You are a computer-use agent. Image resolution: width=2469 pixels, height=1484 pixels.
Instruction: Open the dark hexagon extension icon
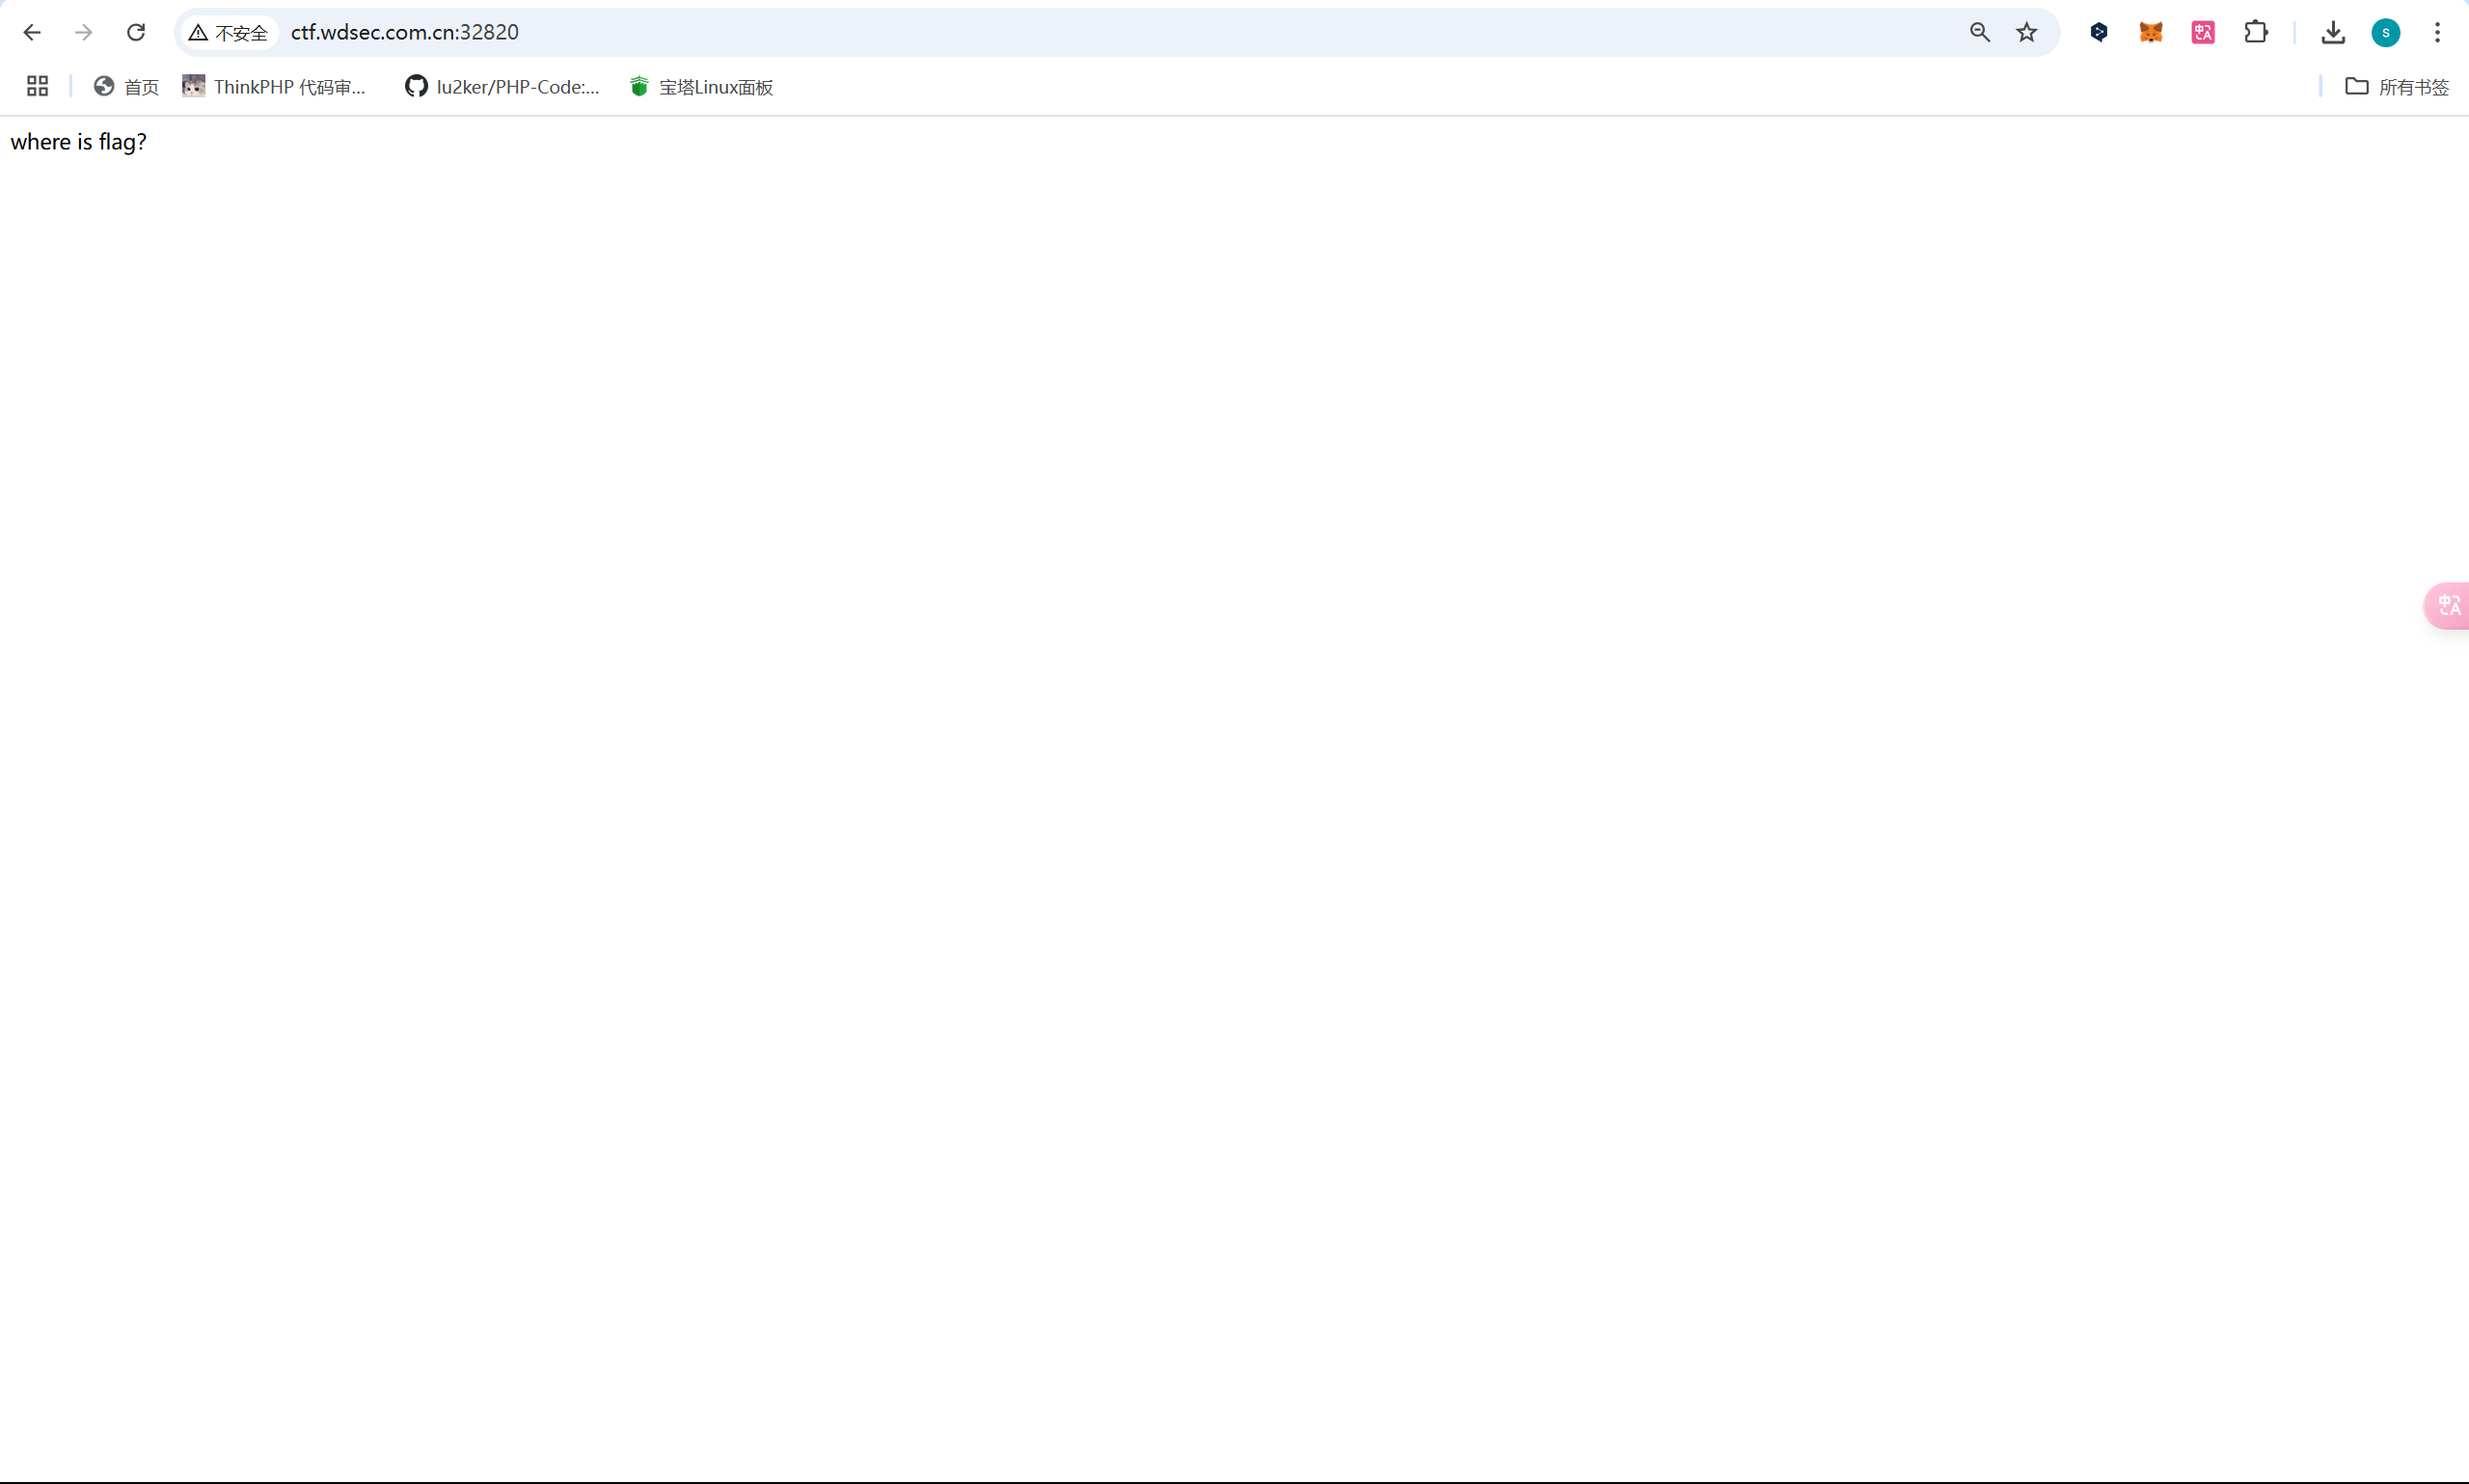(x=2099, y=32)
